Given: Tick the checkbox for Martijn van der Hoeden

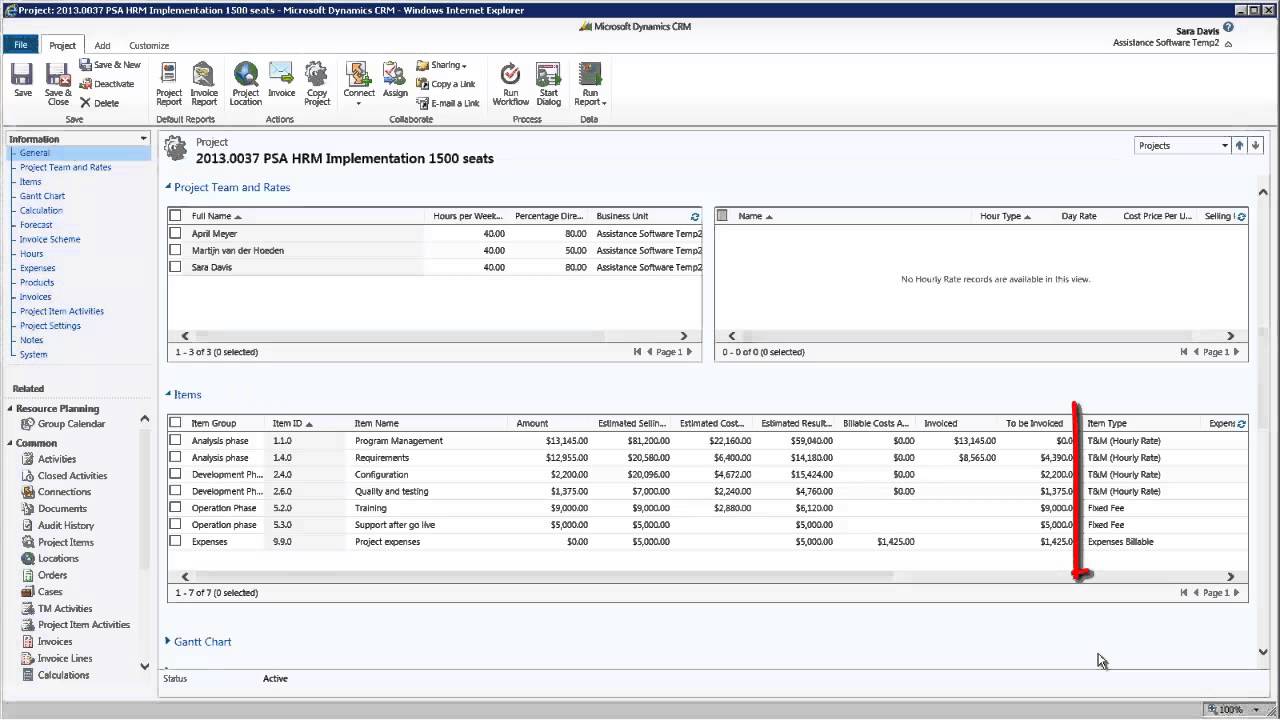Looking at the screenshot, I should [176, 250].
